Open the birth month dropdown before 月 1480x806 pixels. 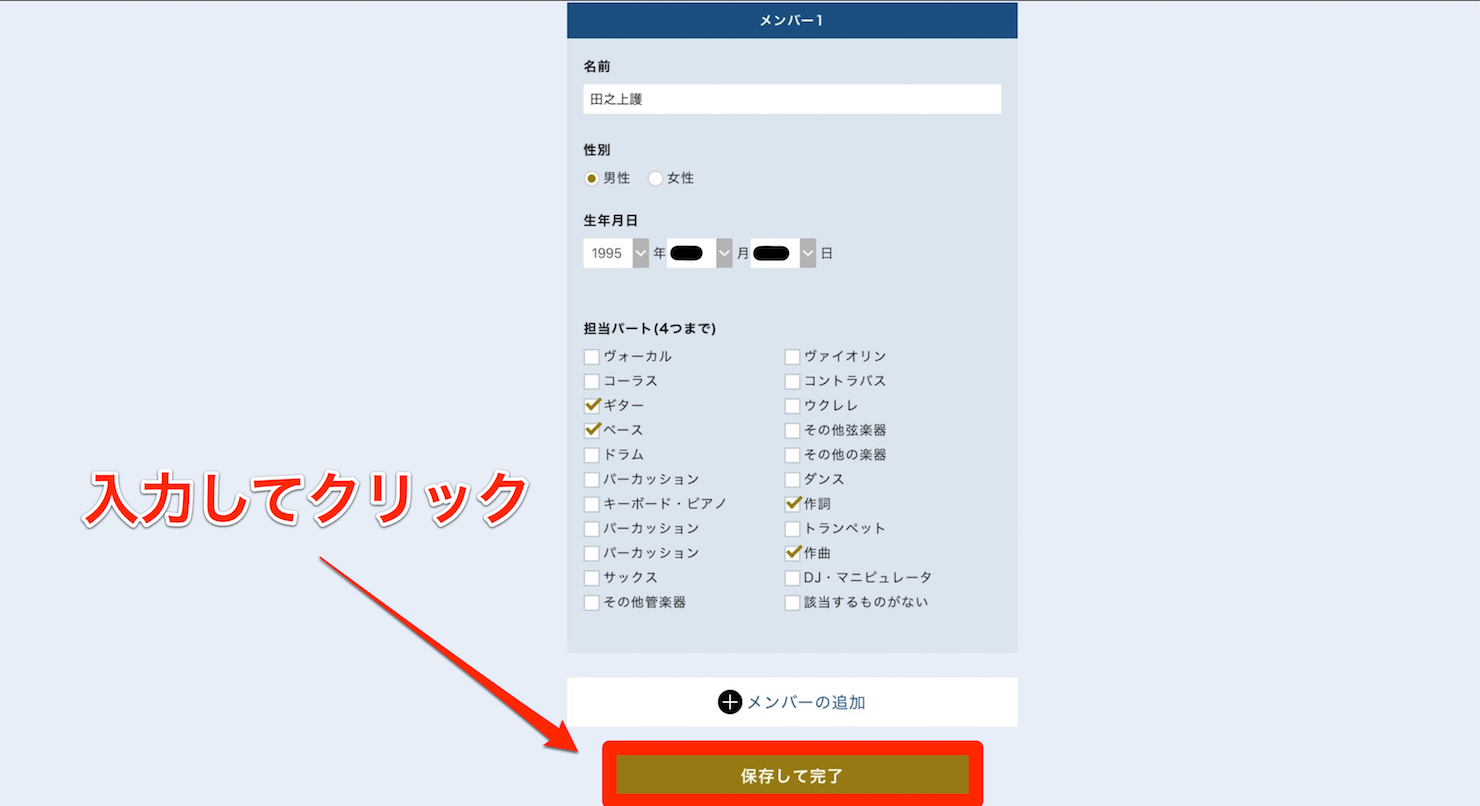(x=700, y=253)
